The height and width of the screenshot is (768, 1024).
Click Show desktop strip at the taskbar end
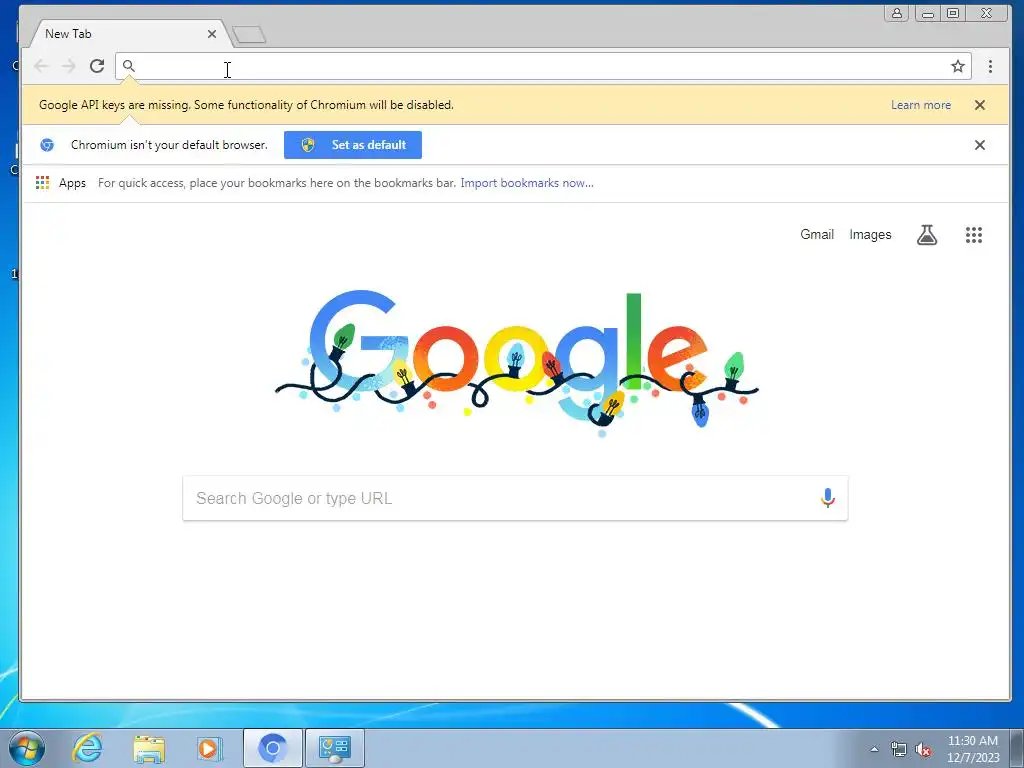coord(1017,748)
